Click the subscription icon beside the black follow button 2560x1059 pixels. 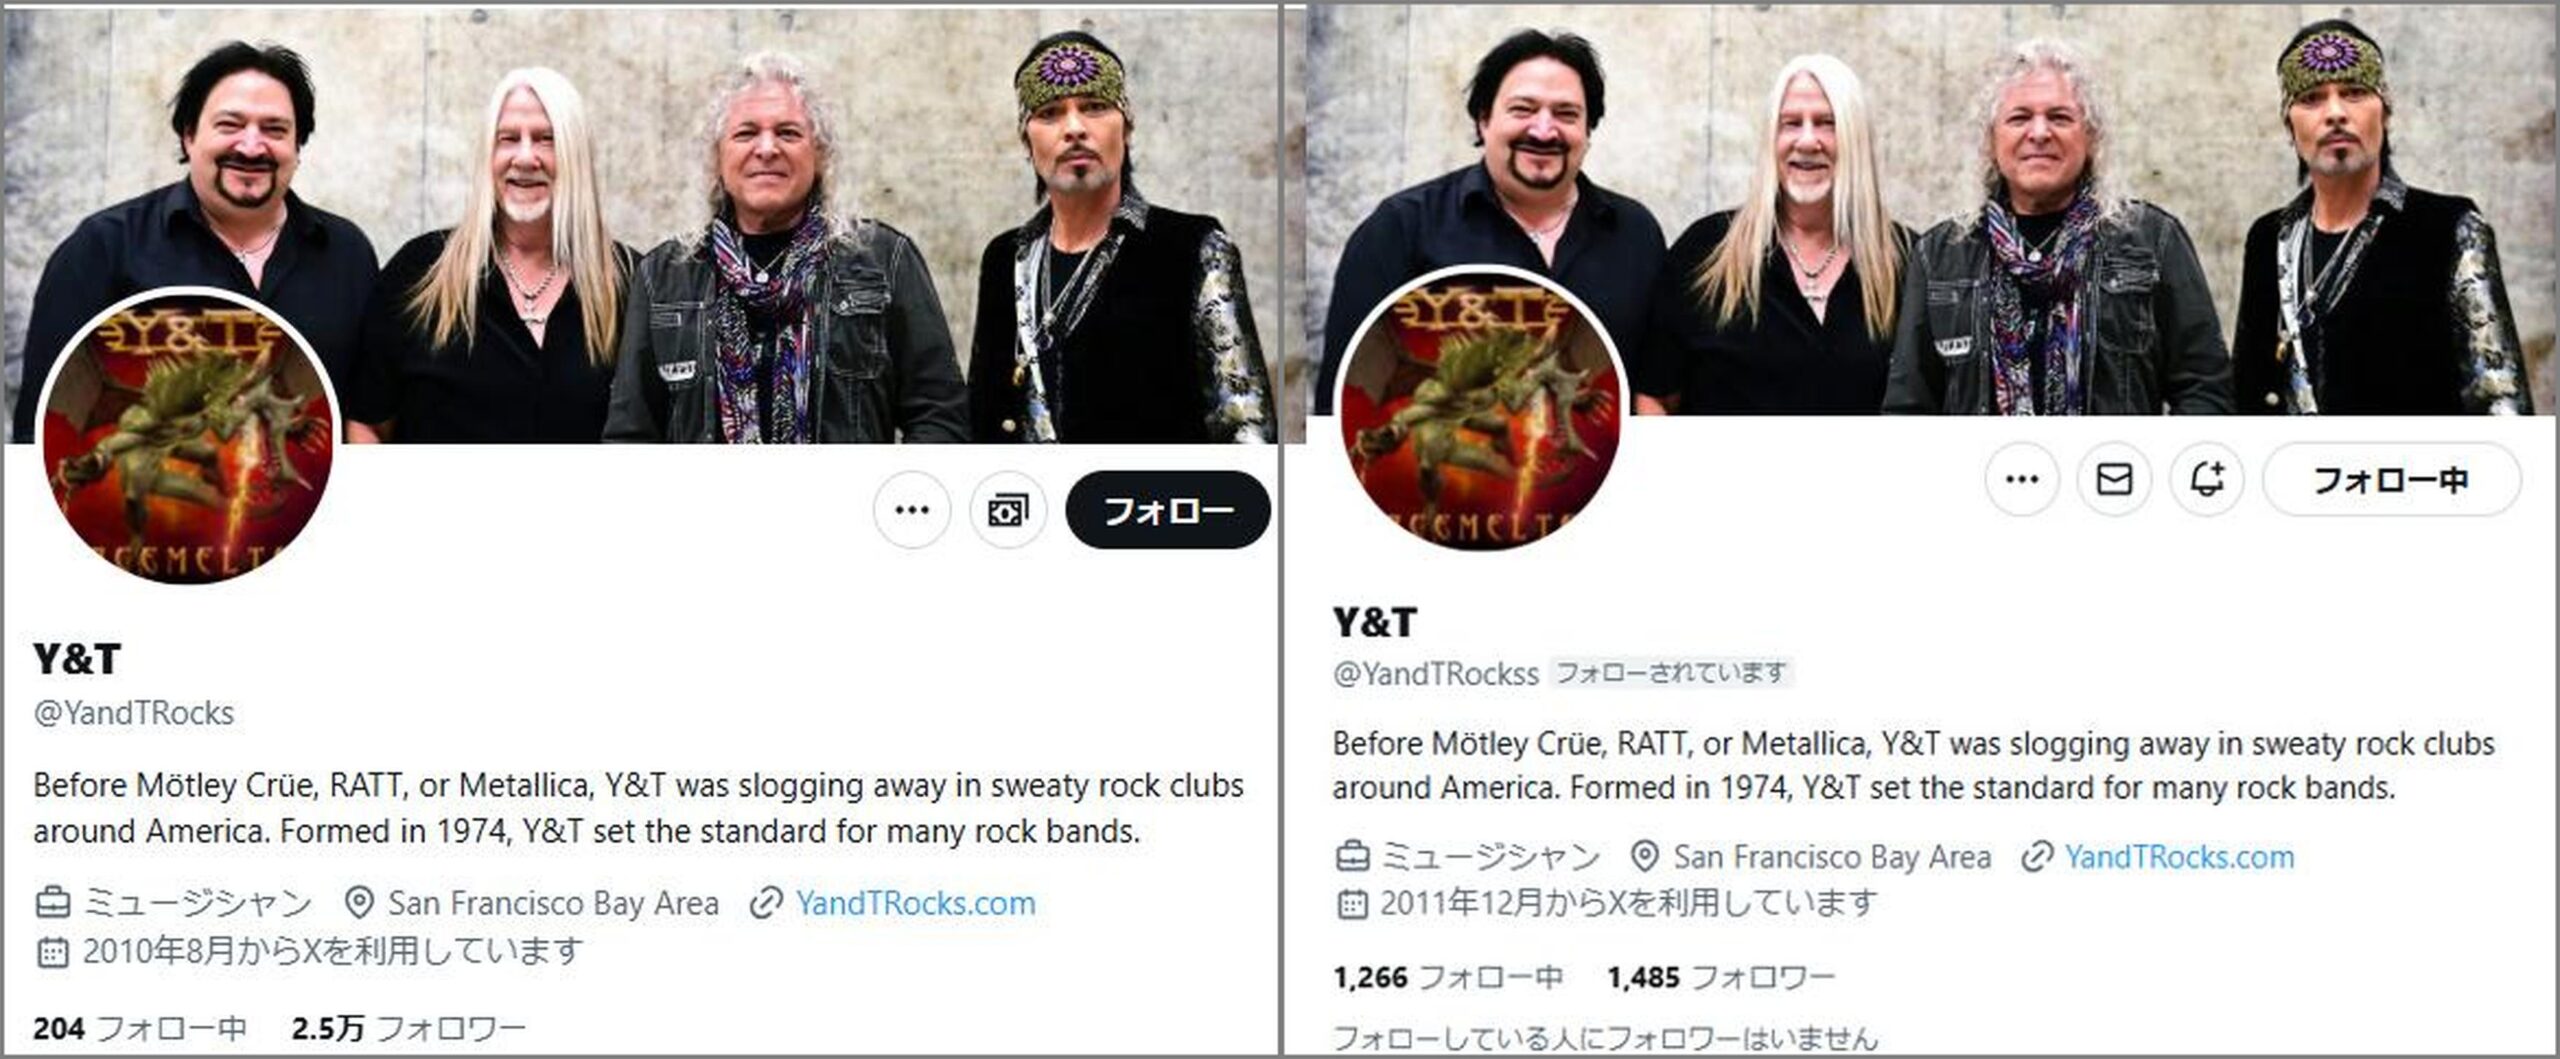click(x=1008, y=510)
